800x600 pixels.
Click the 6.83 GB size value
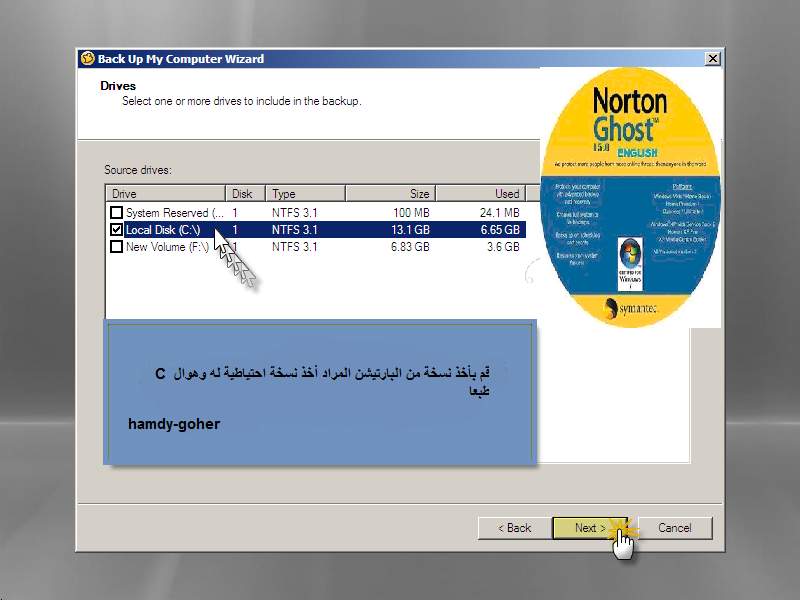coord(410,247)
